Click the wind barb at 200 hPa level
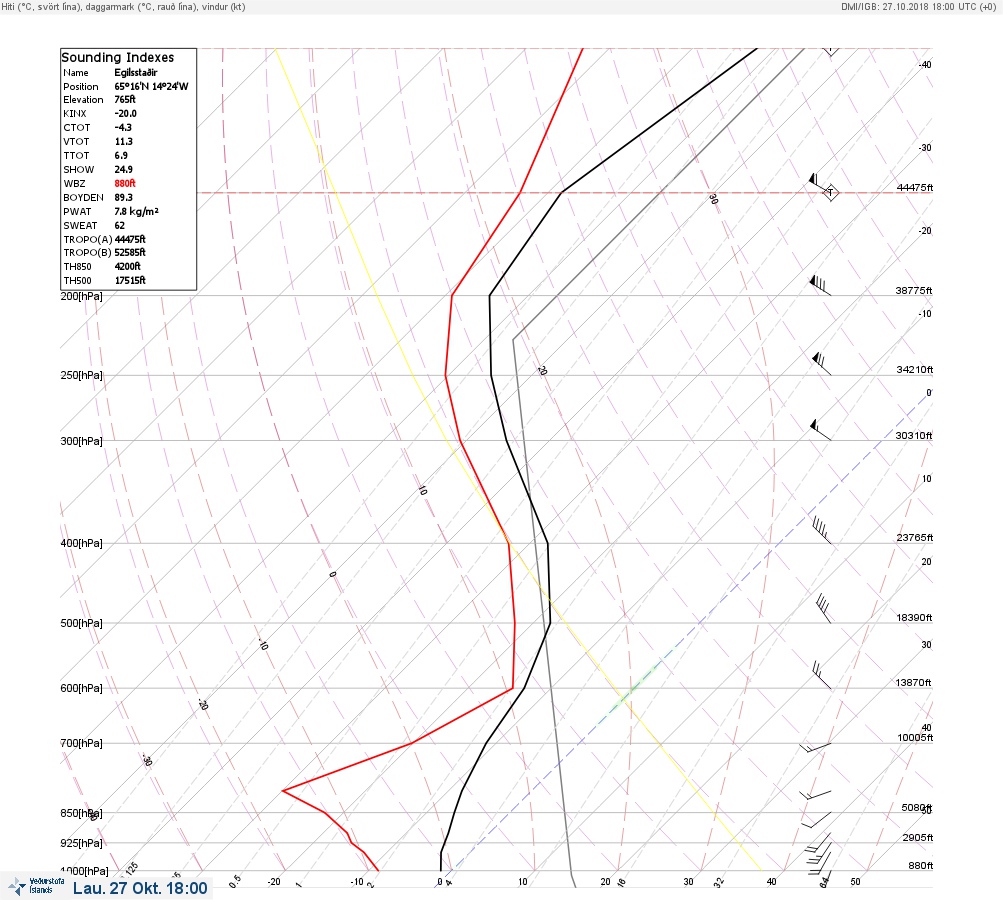 tap(820, 285)
